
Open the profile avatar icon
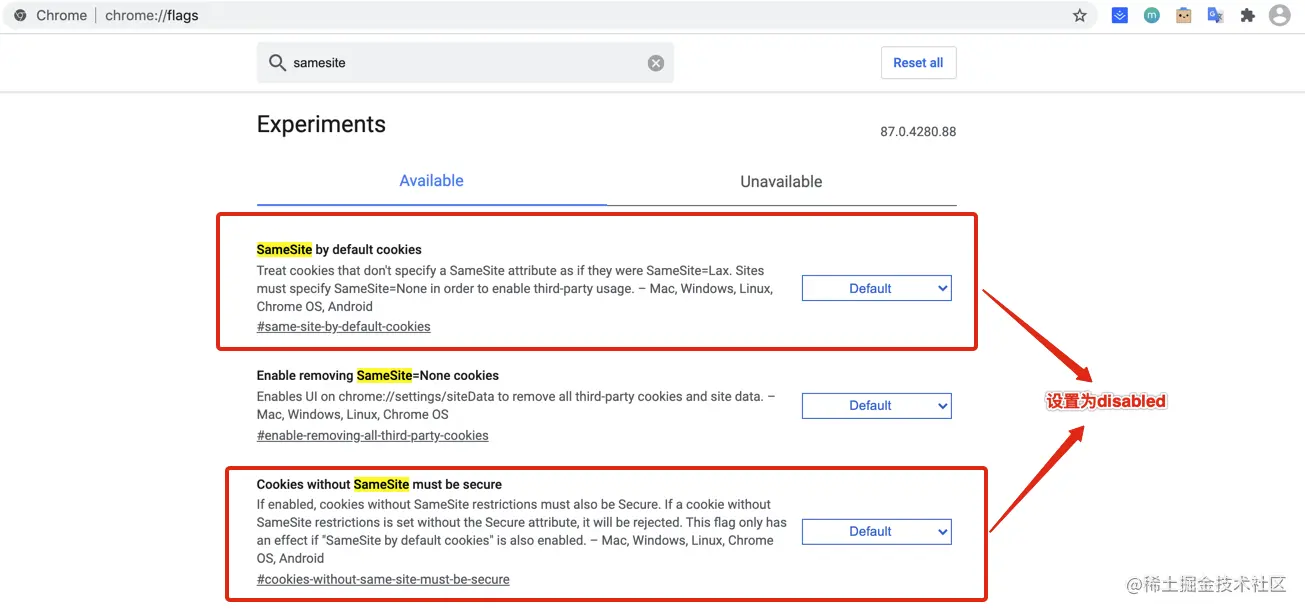(x=1279, y=15)
